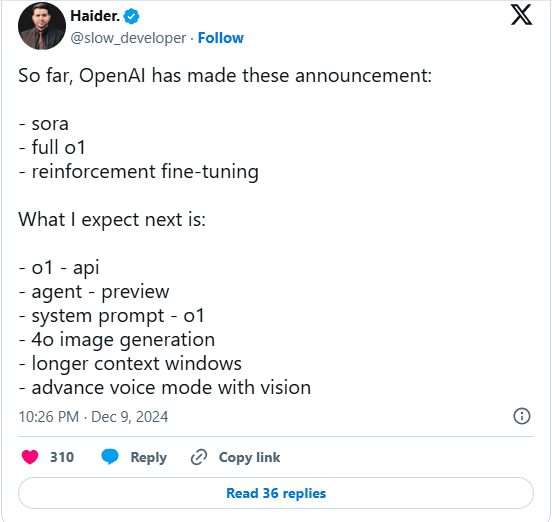Click the blue verified badge

(x=132, y=17)
